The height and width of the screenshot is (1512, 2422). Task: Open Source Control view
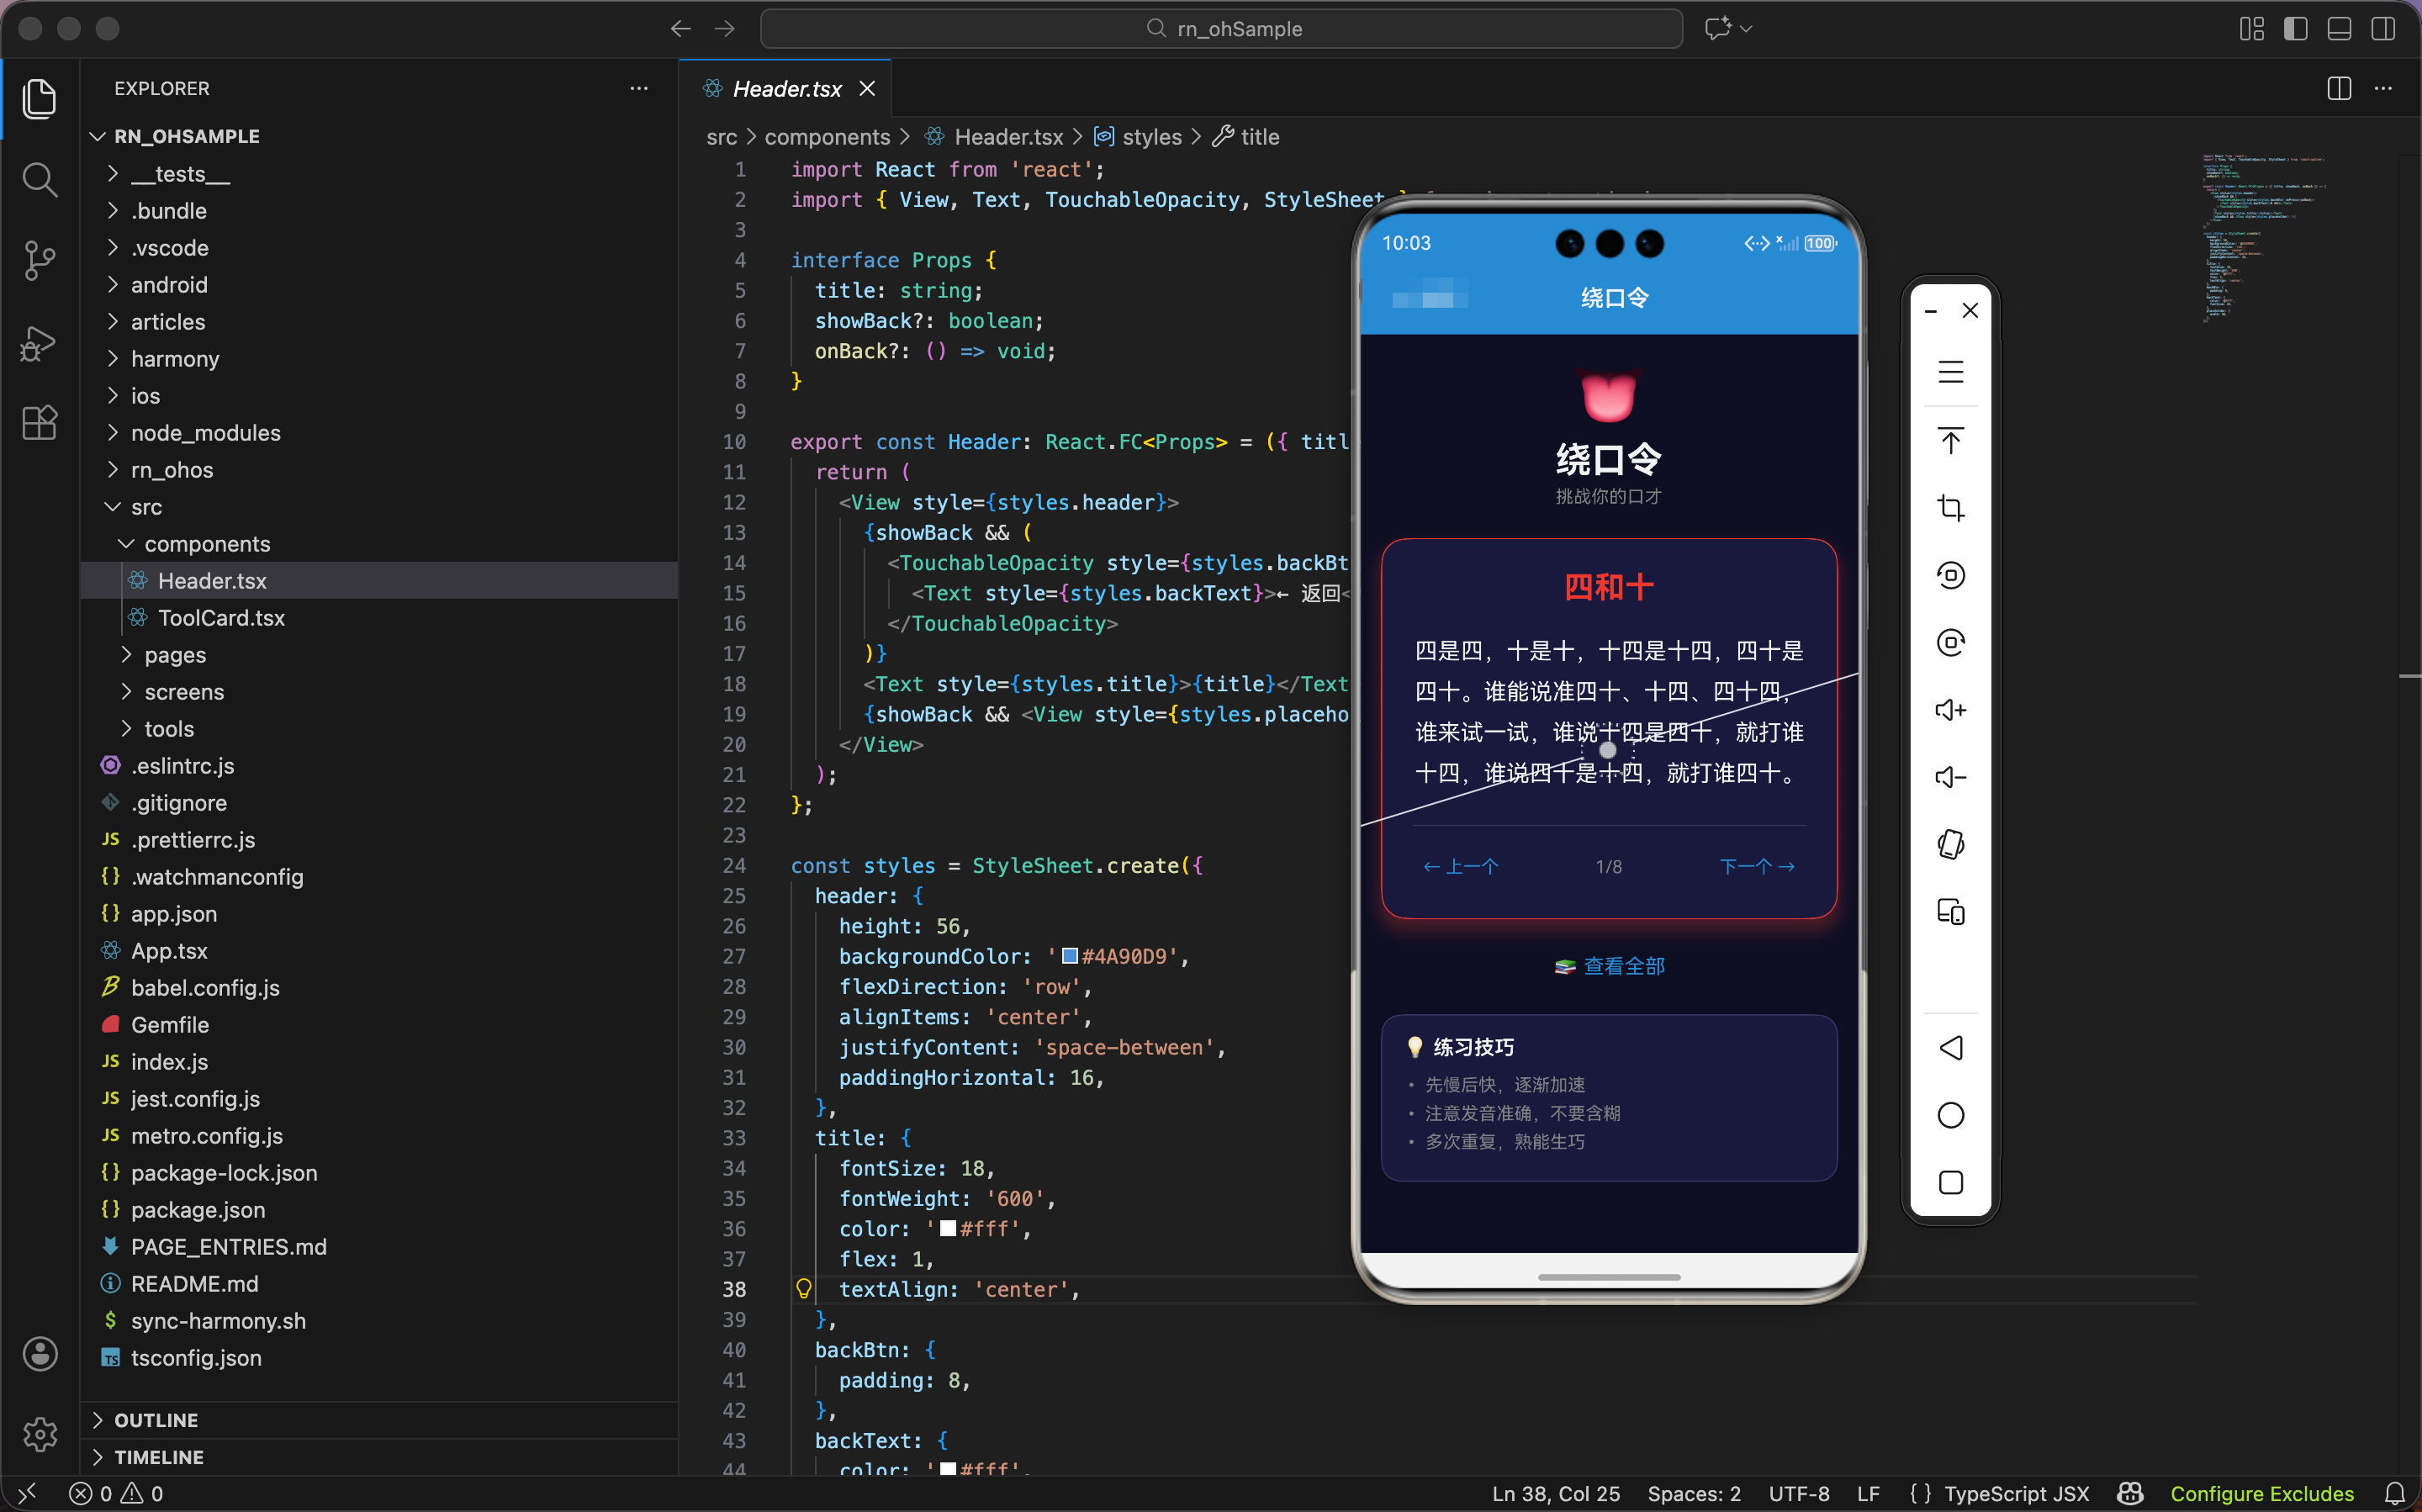point(39,261)
